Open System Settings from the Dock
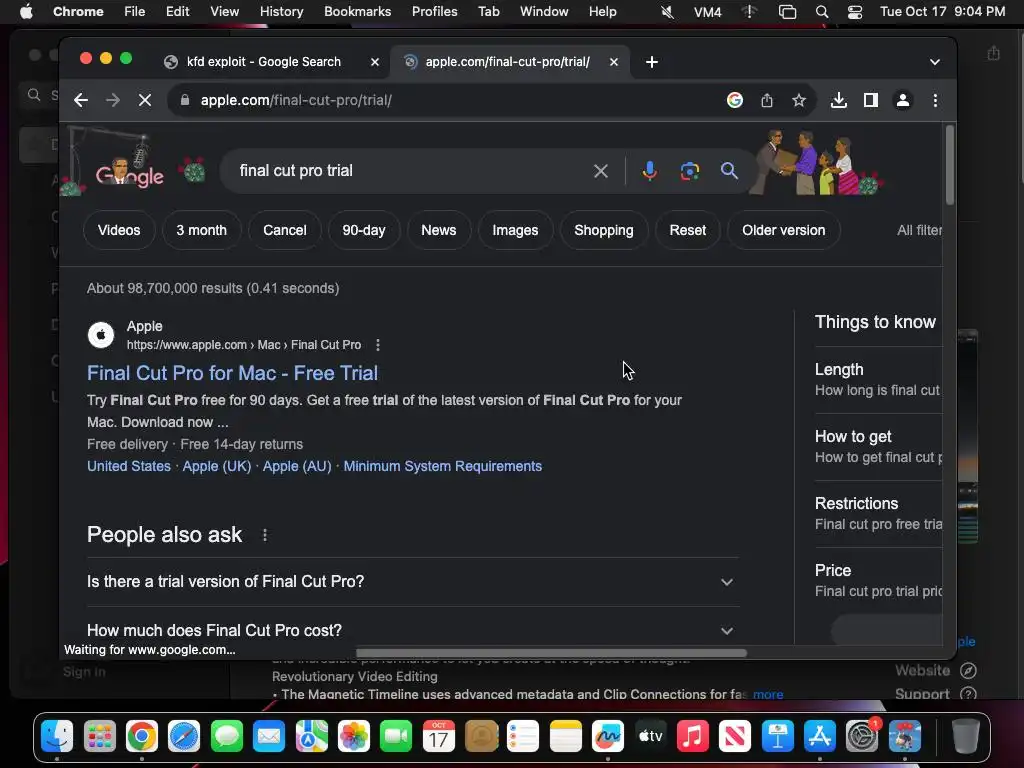This screenshot has height=768, width=1024. [862, 737]
